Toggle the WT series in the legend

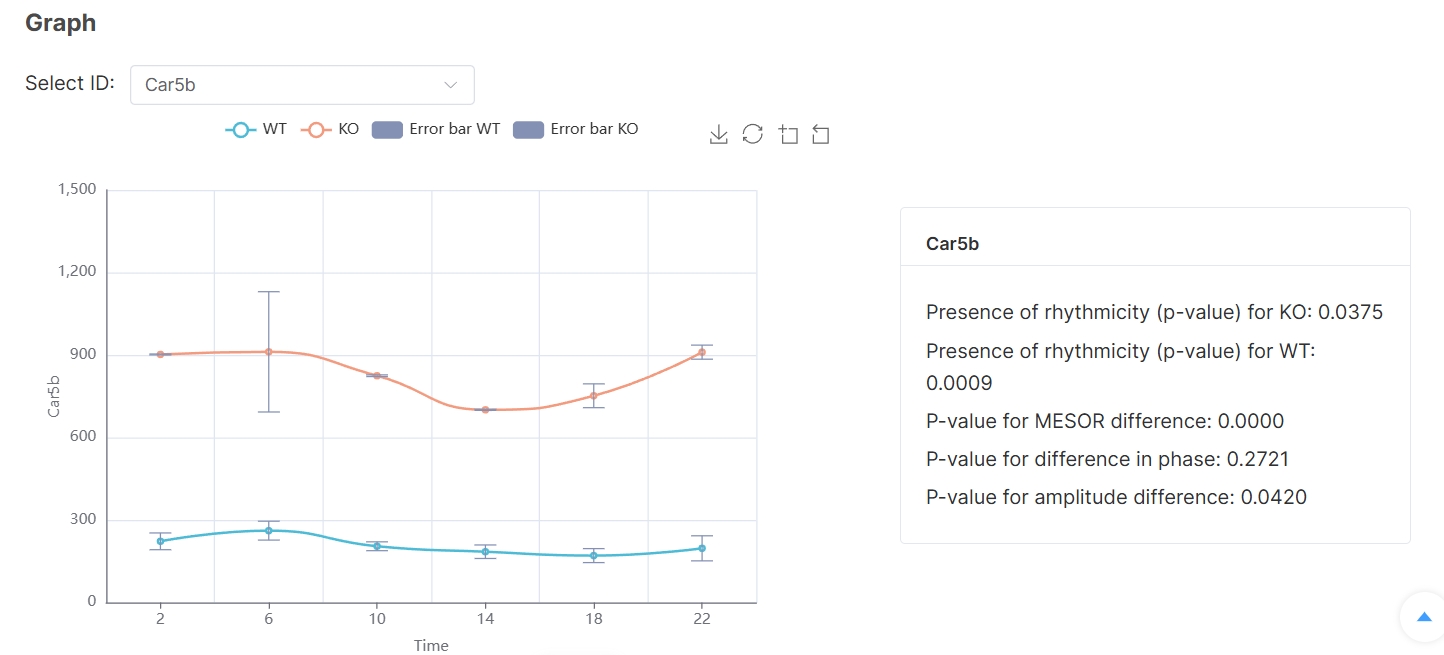[x=256, y=130]
